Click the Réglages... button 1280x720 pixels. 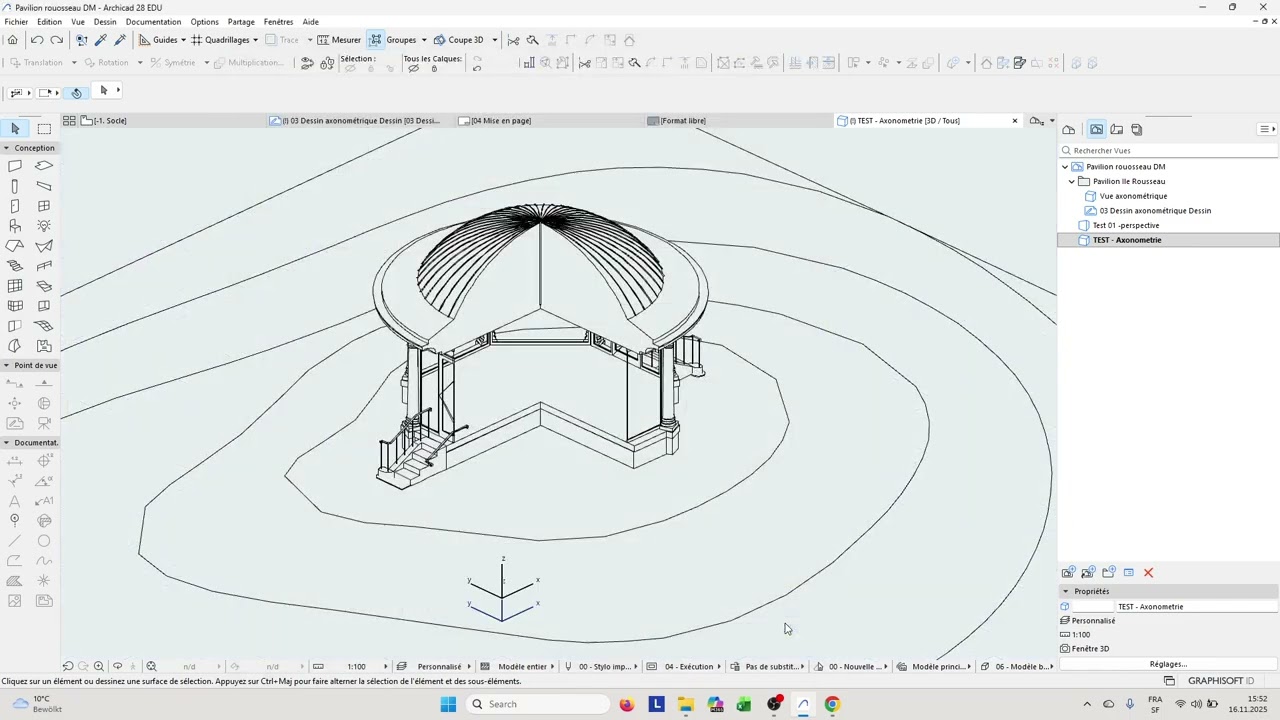[x=1168, y=664]
